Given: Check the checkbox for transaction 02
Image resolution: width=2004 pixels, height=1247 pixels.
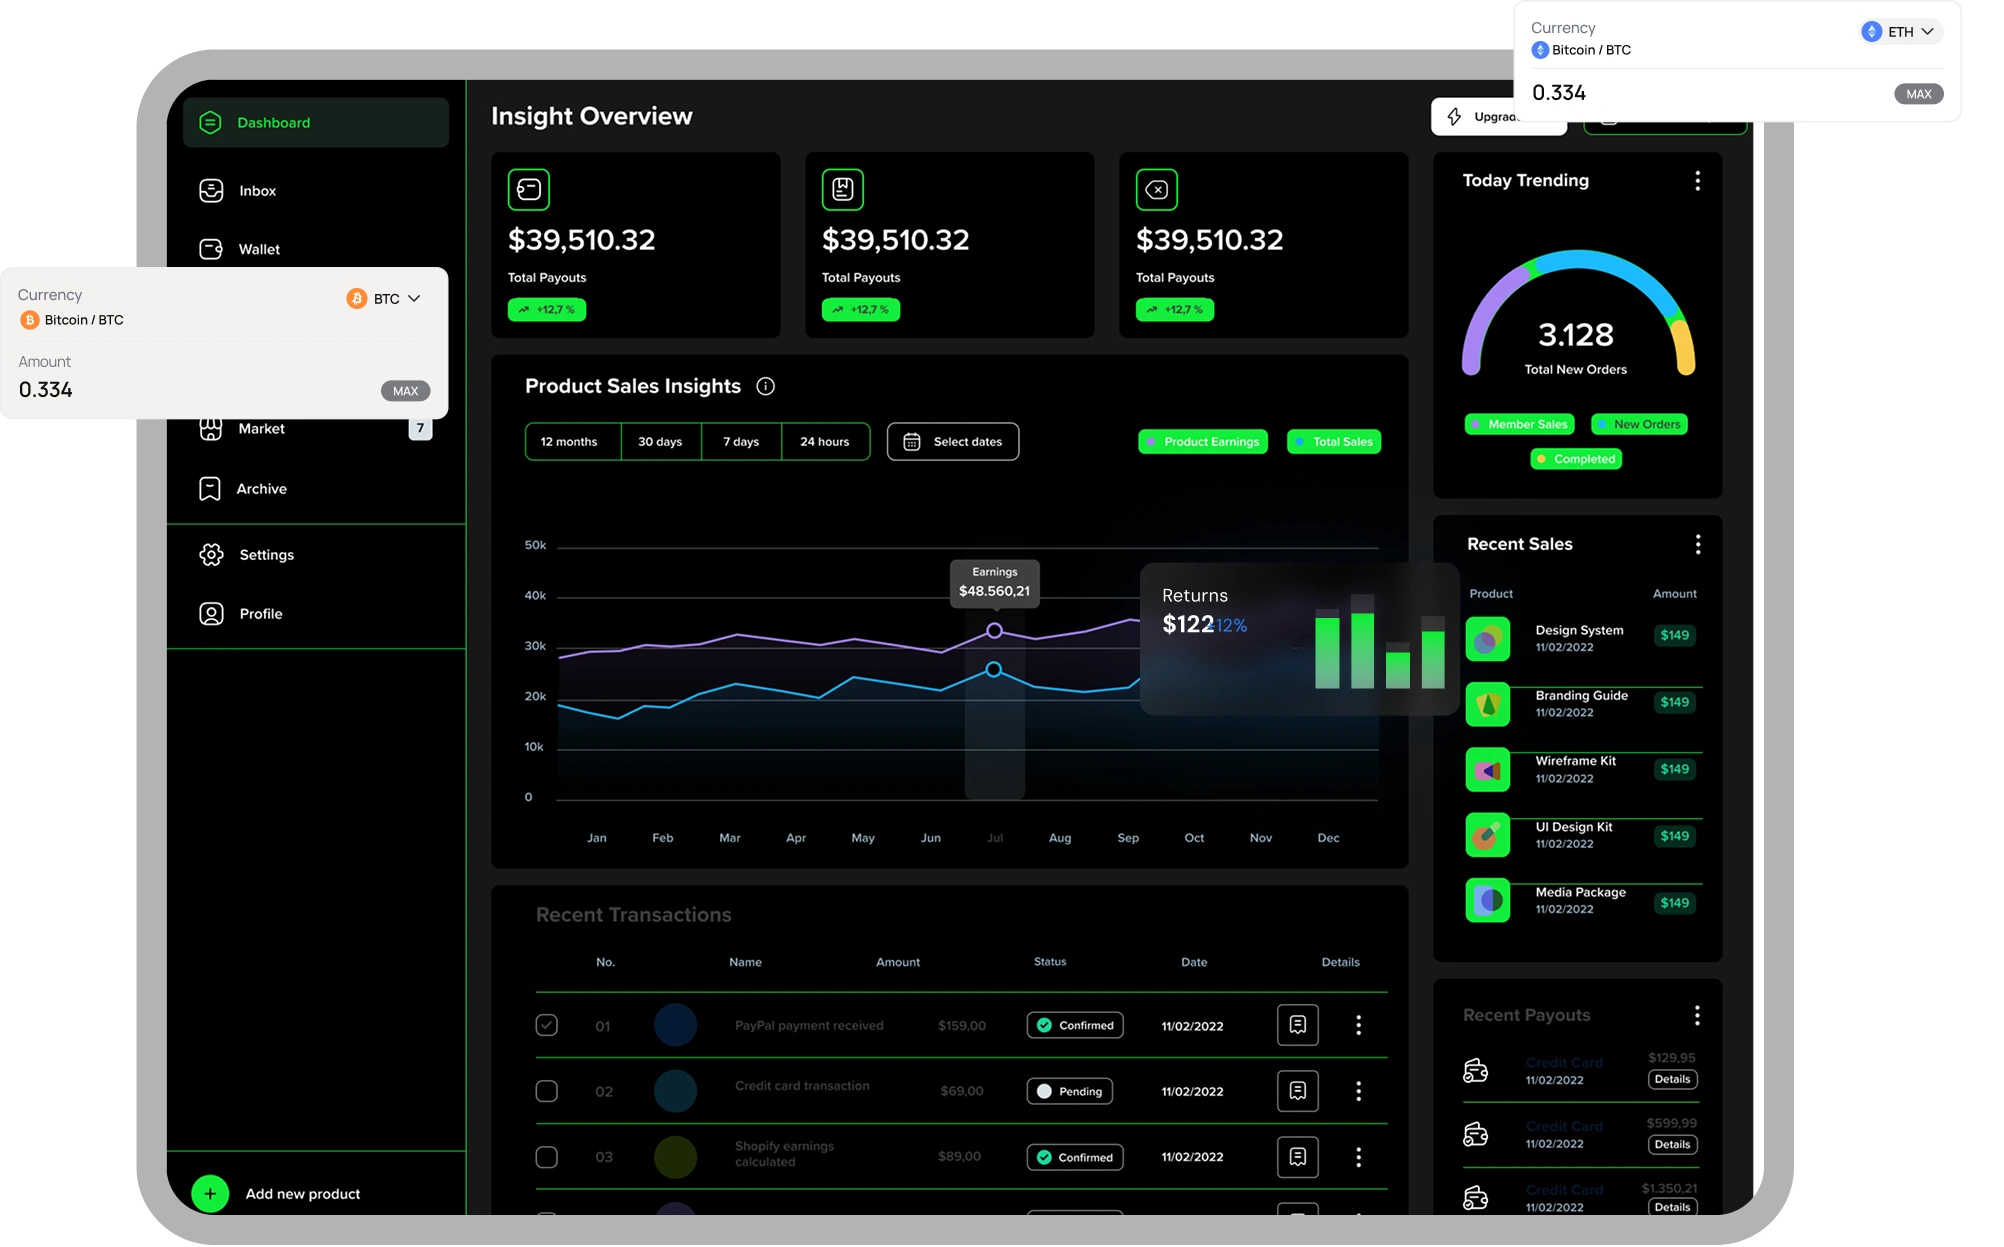Looking at the screenshot, I should (547, 1091).
